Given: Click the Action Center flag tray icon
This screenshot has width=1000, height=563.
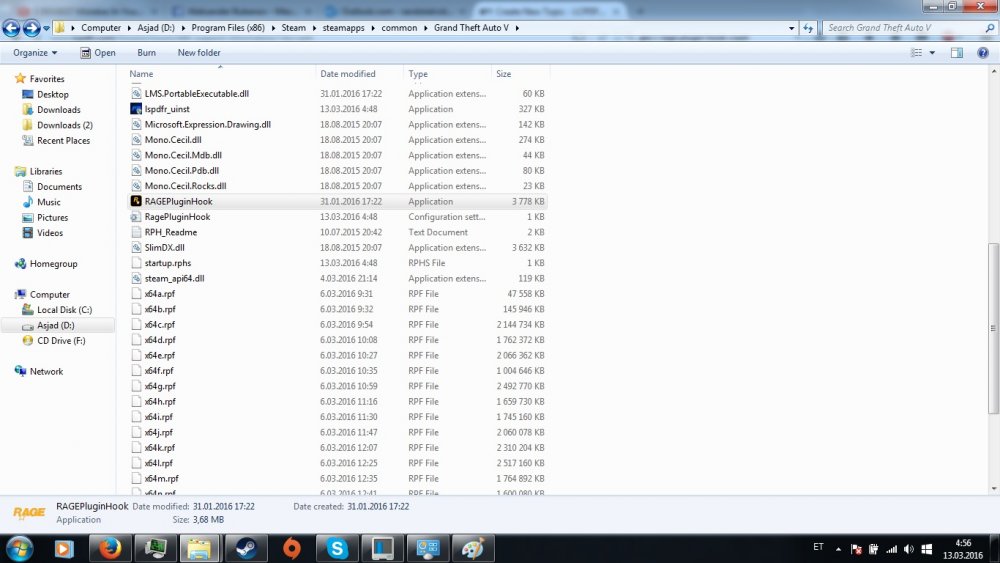Looking at the screenshot, I should 857,549.
